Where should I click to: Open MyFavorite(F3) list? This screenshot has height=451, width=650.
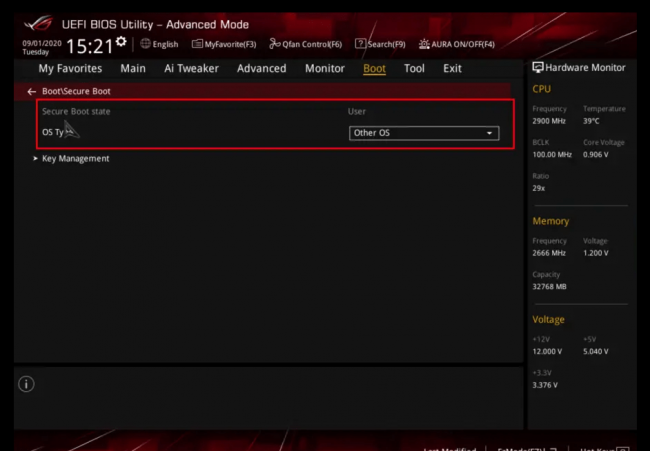pyautogui.click(x=224, y=44)
